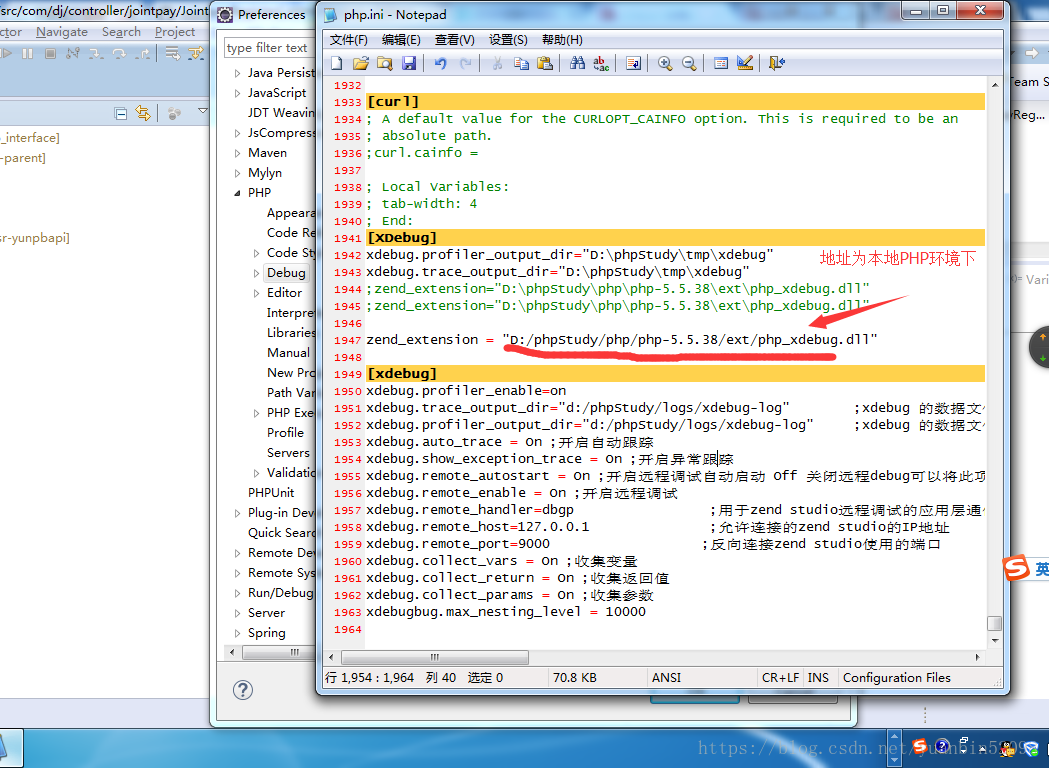Click the type filter text field
This screenshot has height=768, width=1049.
pyautogui.click(x=270, y=47)
